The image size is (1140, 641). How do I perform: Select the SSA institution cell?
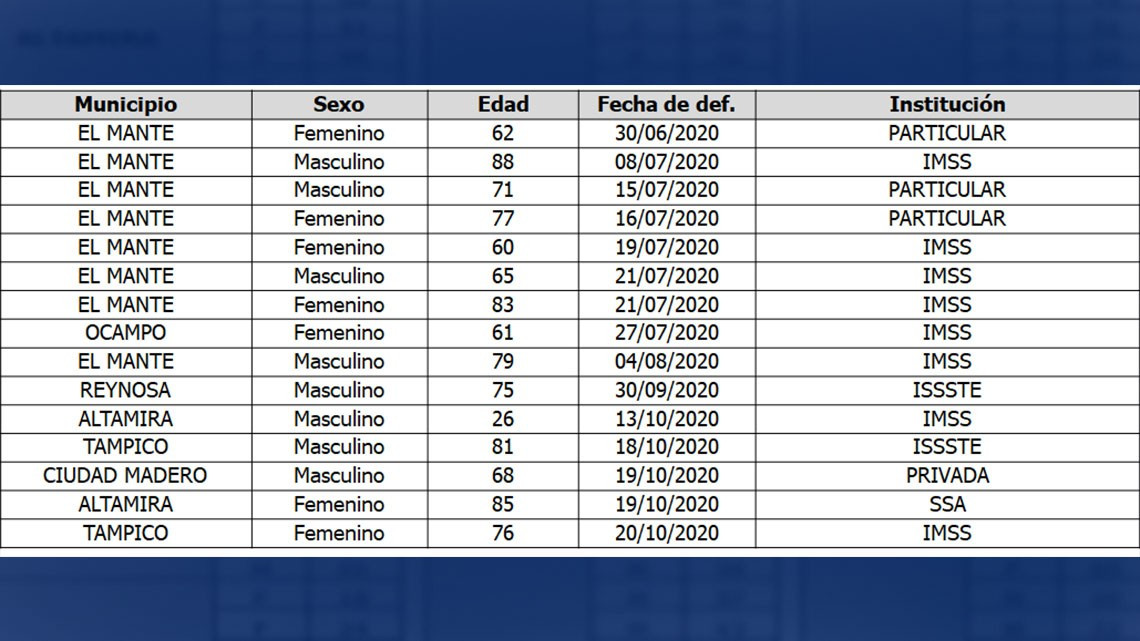pyautogui.click(x=947, y=504)
